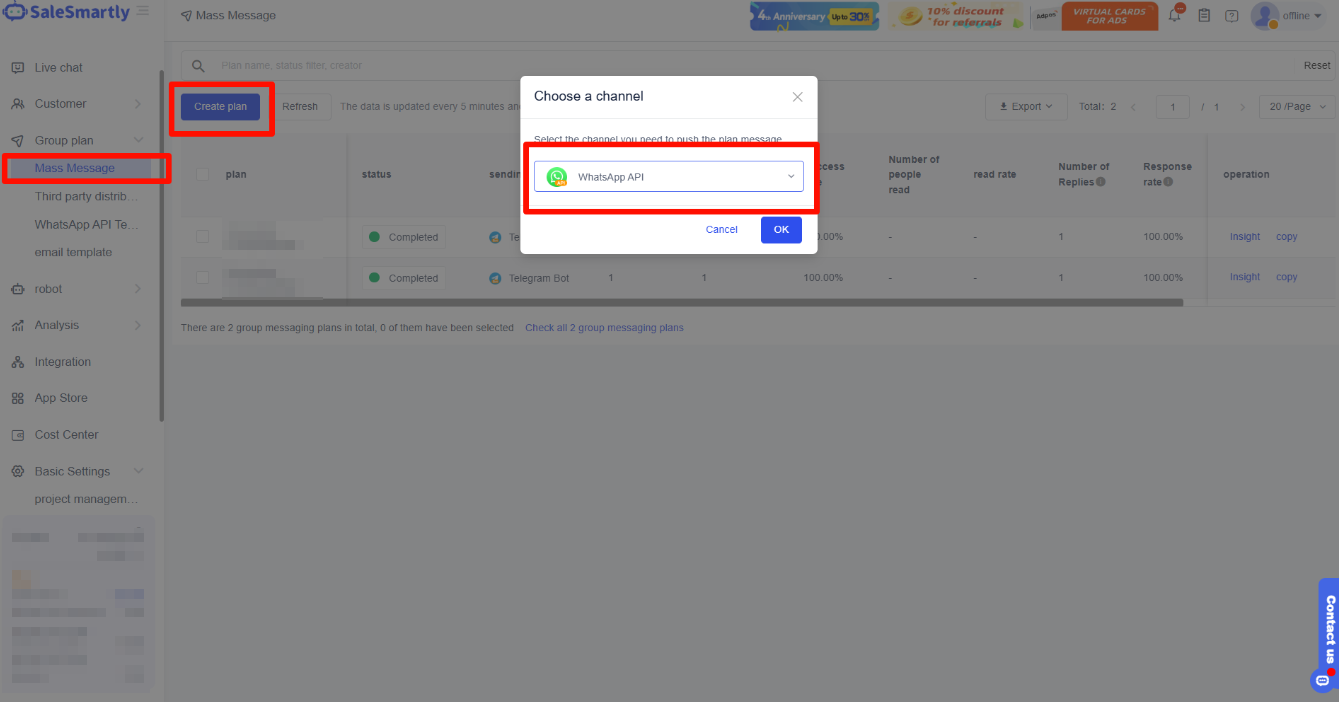Expand the robot menu chevron
Image resolution: width=1339 pixels, height=702 pixels.
[138, 289]
